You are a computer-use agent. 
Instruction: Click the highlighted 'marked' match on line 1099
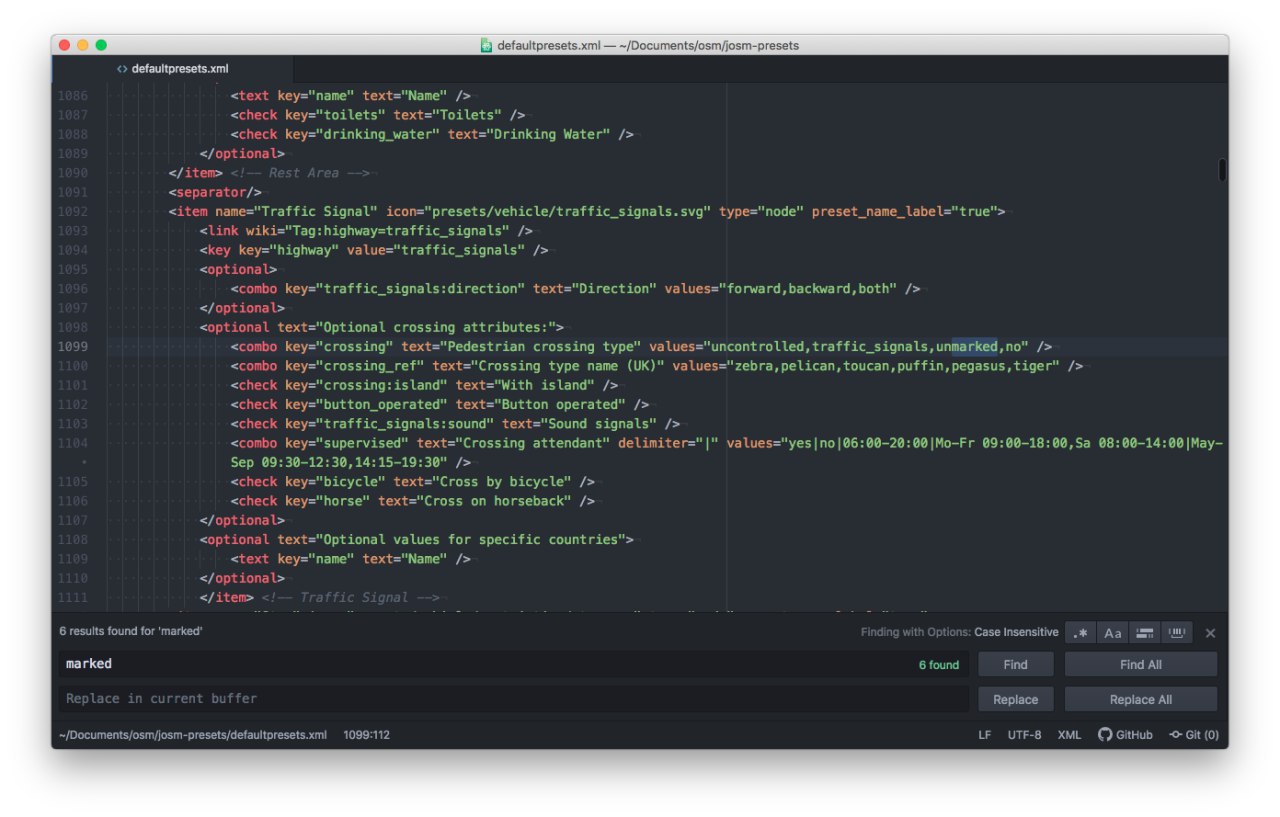974,347
